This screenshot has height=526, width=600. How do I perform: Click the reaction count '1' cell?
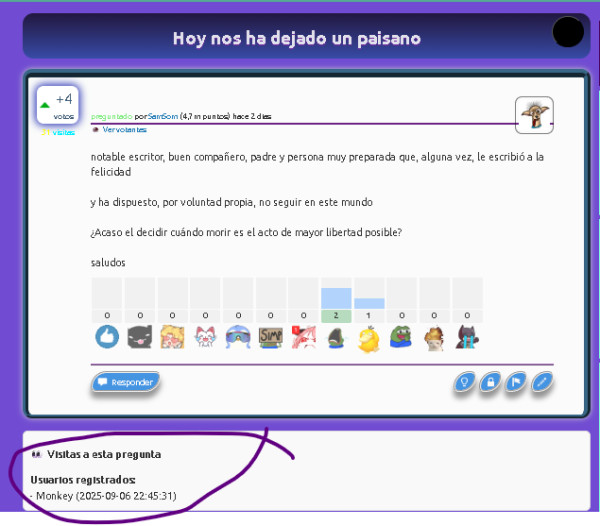pos(369,316)
